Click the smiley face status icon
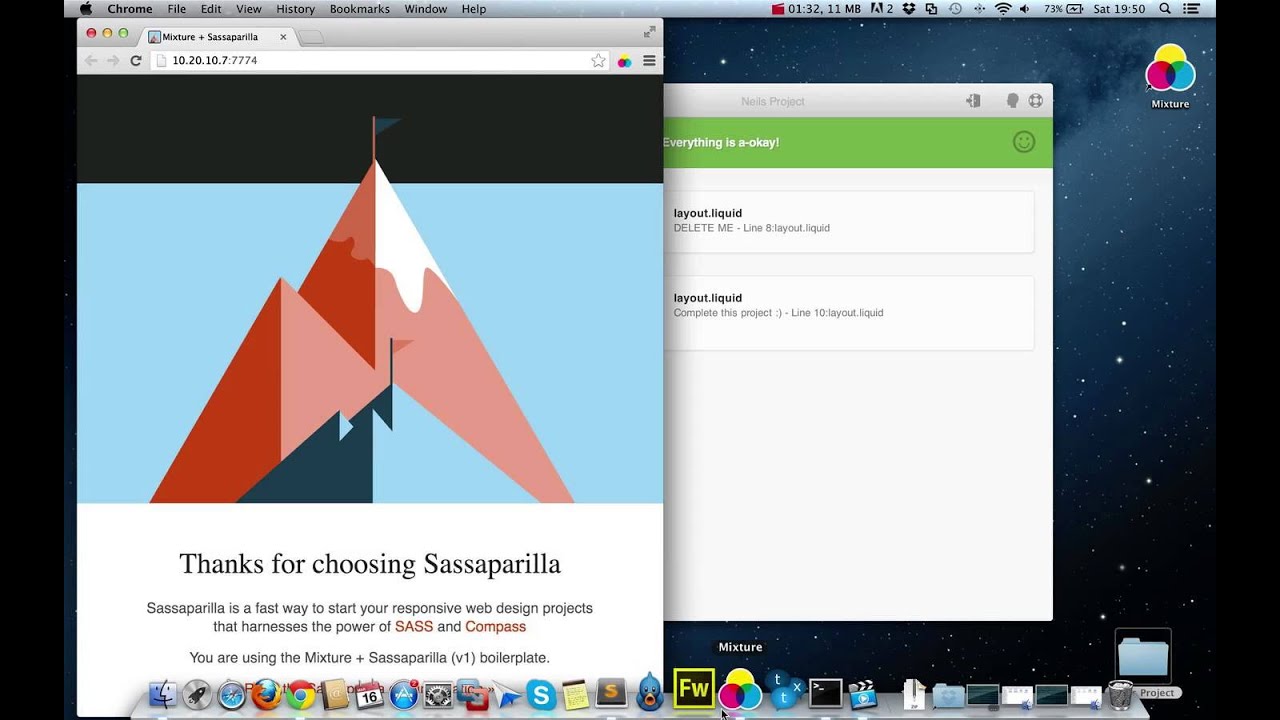Viewport: 1280px width, 720px height. coord(1023,142)
